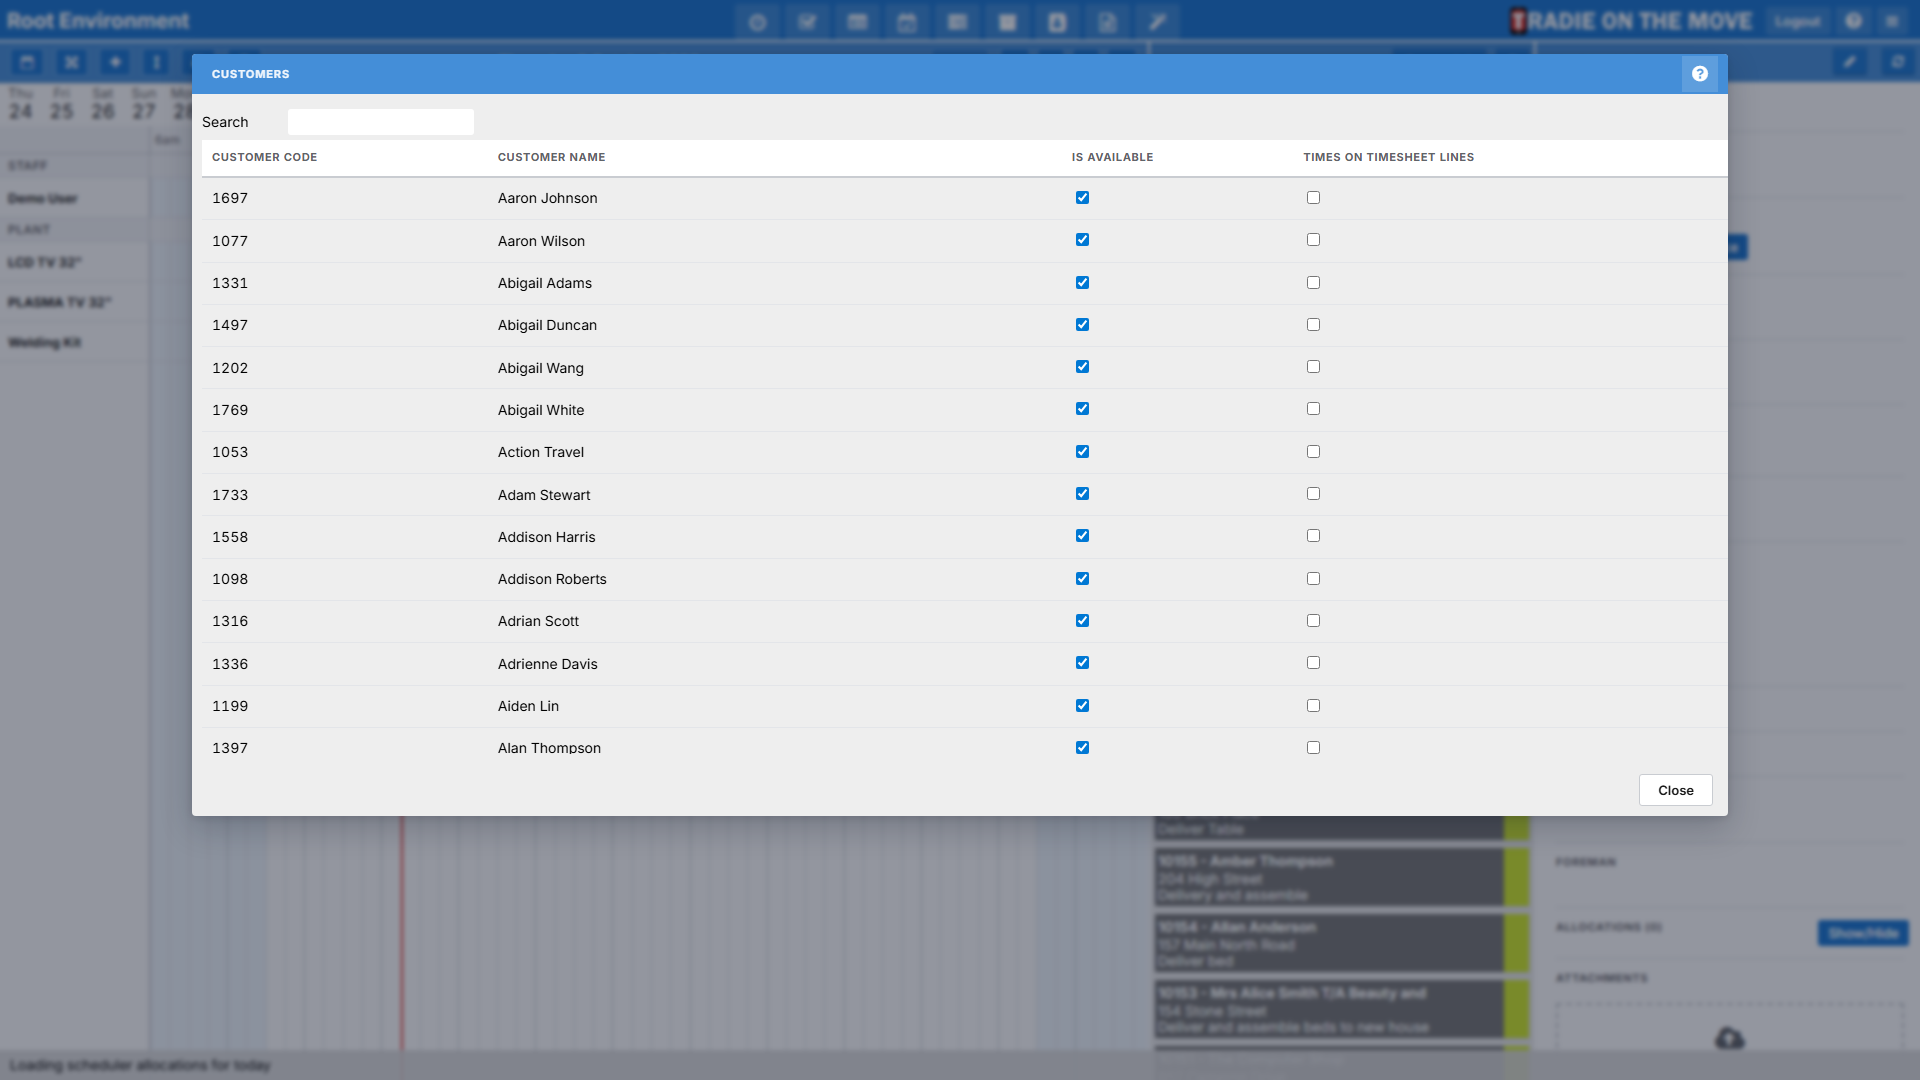Viewport: 1920px width, 1080px height.
Task: Enable Times On Timesheet Lines for Alan Thompson
Action: click(x=1313, y=748)
